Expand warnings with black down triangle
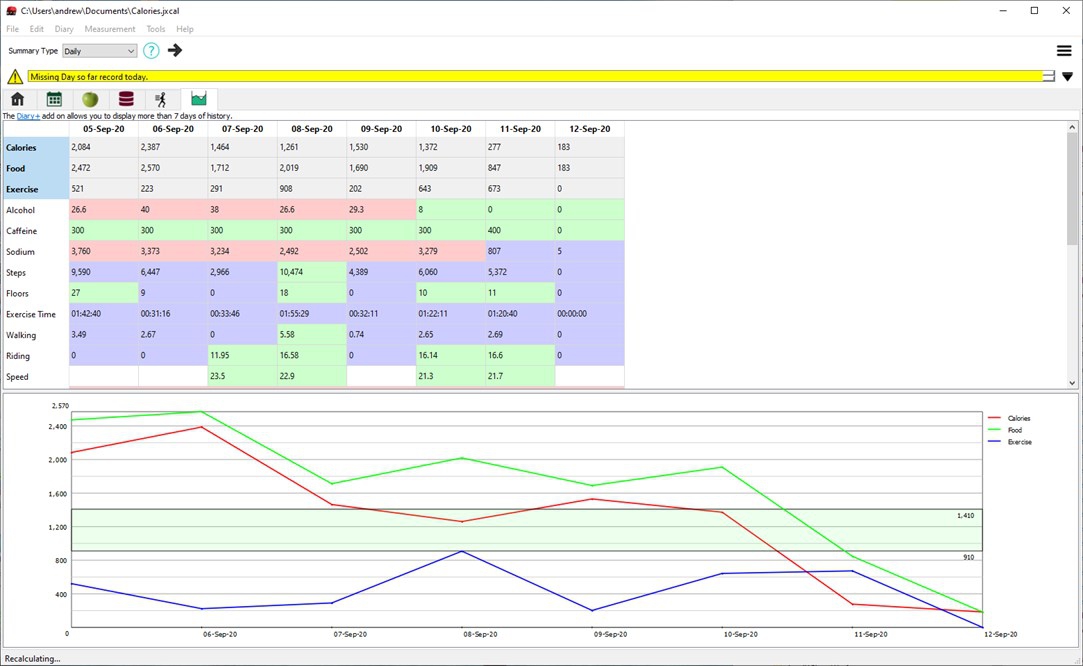The image size is (1083, 666). 1067,77
